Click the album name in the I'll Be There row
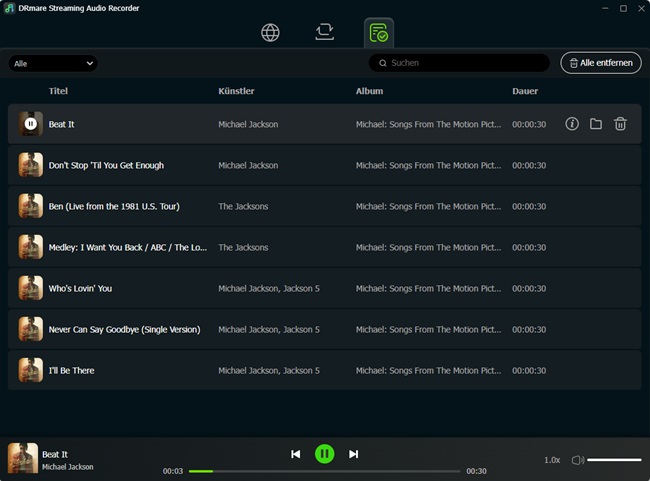Viewport: 650px width, 481px height. pyautogui.click(x=428, y=370)
